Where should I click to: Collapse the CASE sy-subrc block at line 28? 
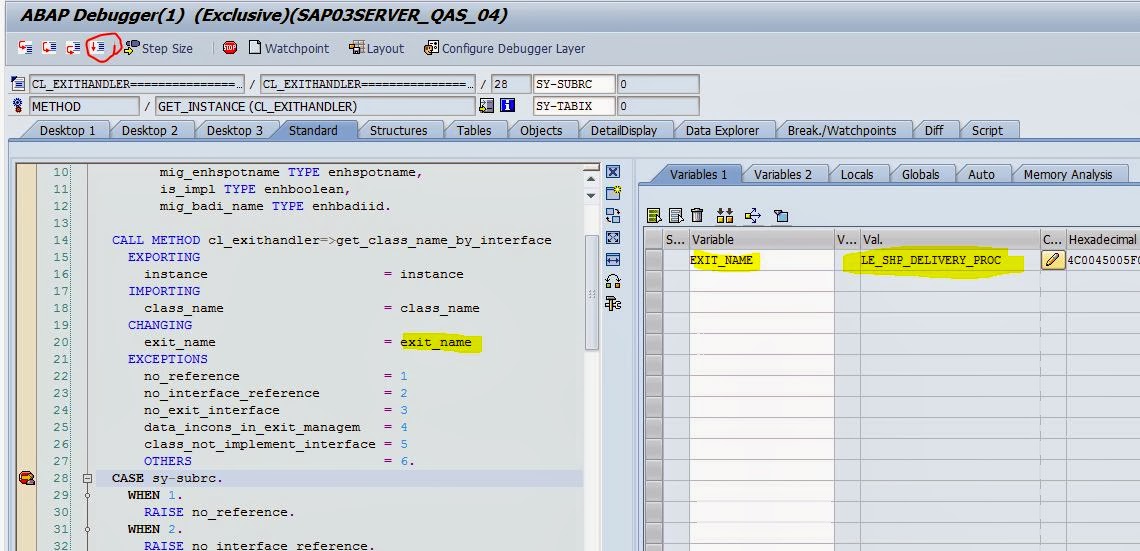pyautogui.click(x=88, y=478)
